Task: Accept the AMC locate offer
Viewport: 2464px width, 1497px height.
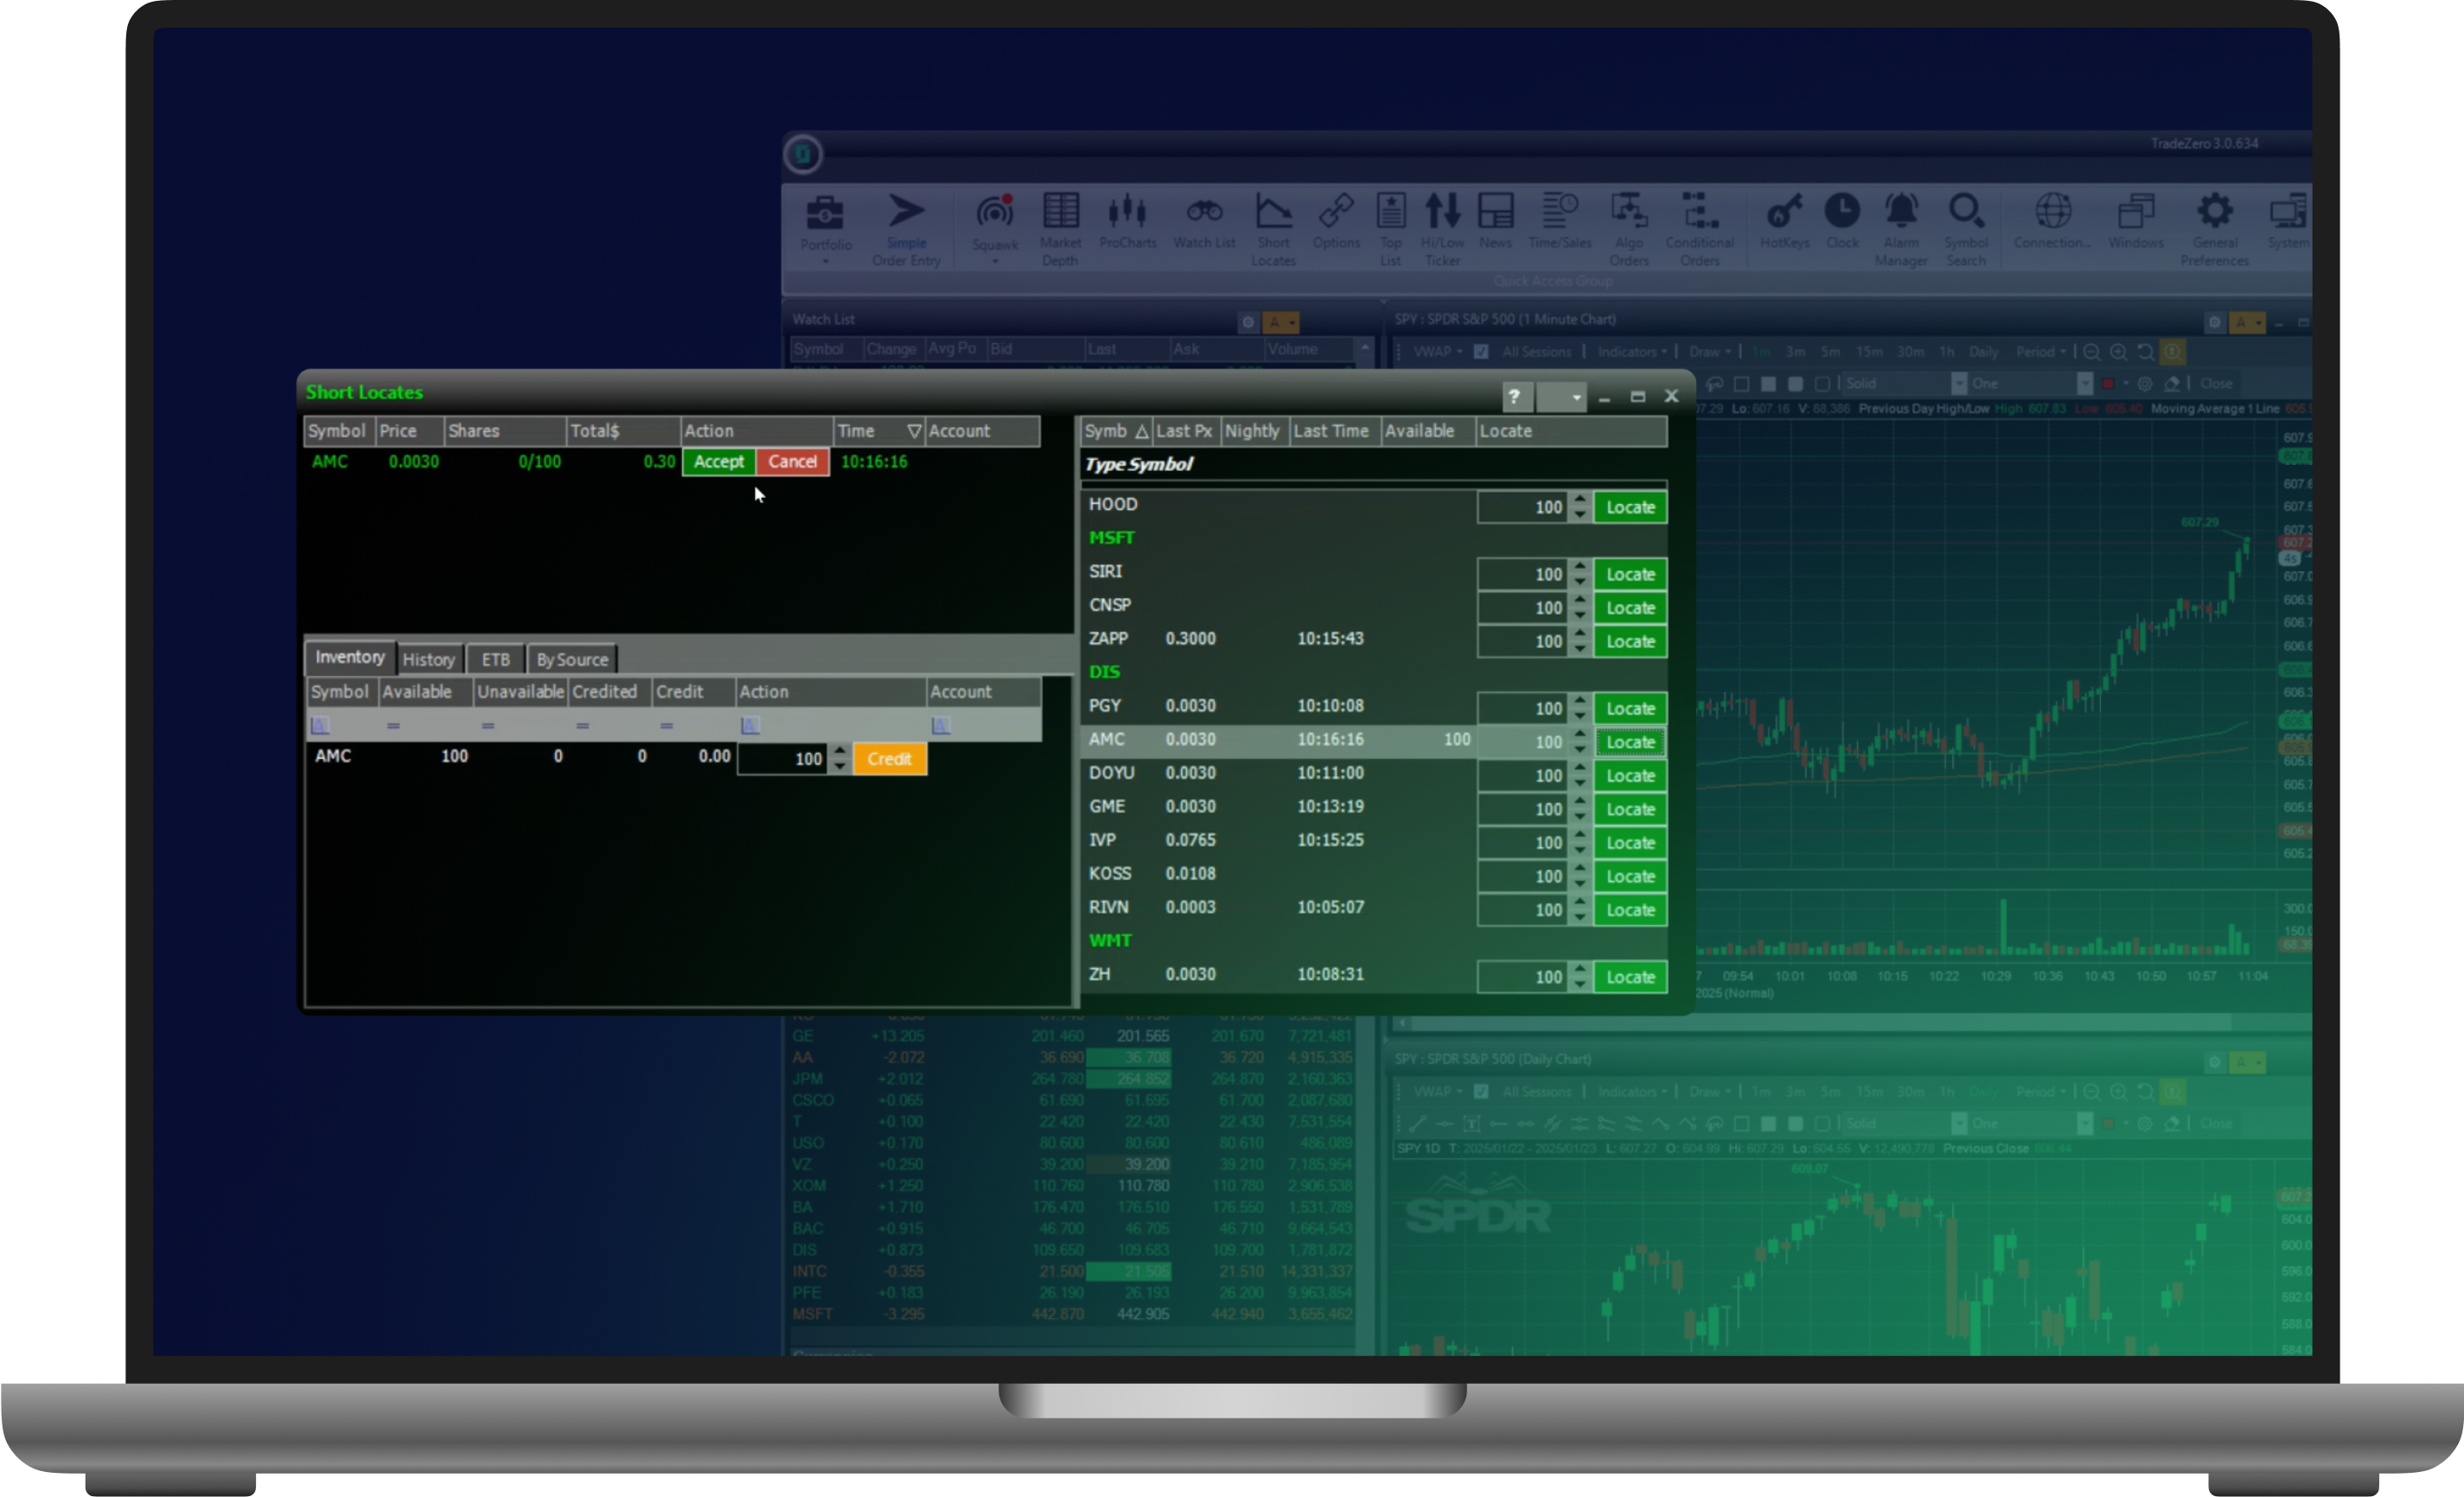Action: pyautogui.click(x=718, y=462)
